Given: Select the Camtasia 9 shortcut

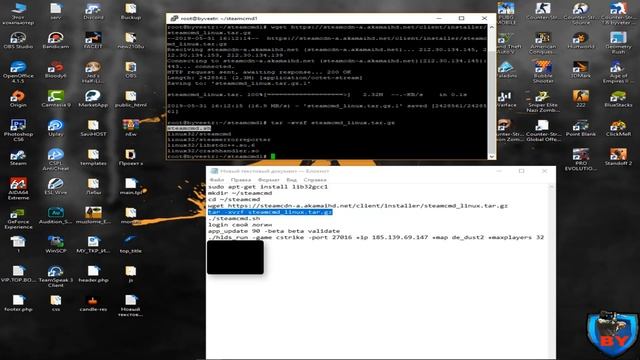Looking at the screenshot, I should point(56,99).
